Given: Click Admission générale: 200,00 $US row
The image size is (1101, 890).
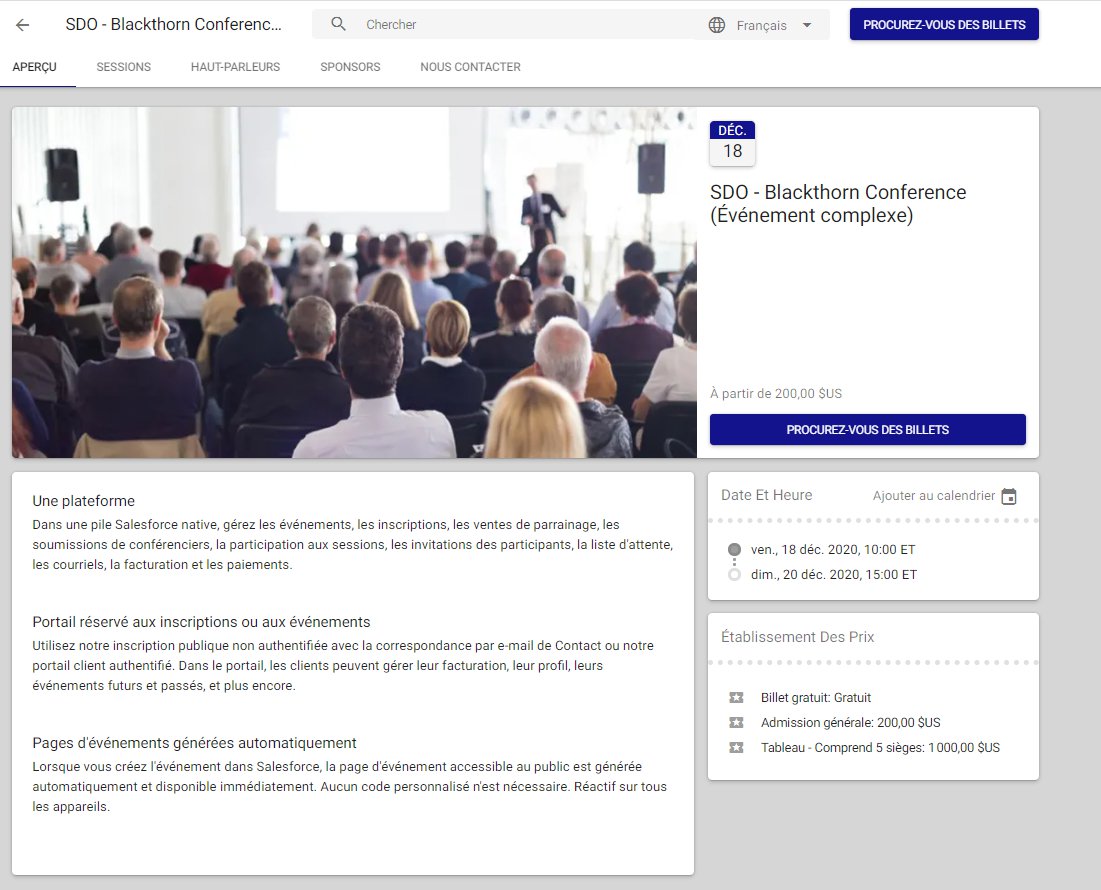Looking at the screenshot, I should 850,722.
